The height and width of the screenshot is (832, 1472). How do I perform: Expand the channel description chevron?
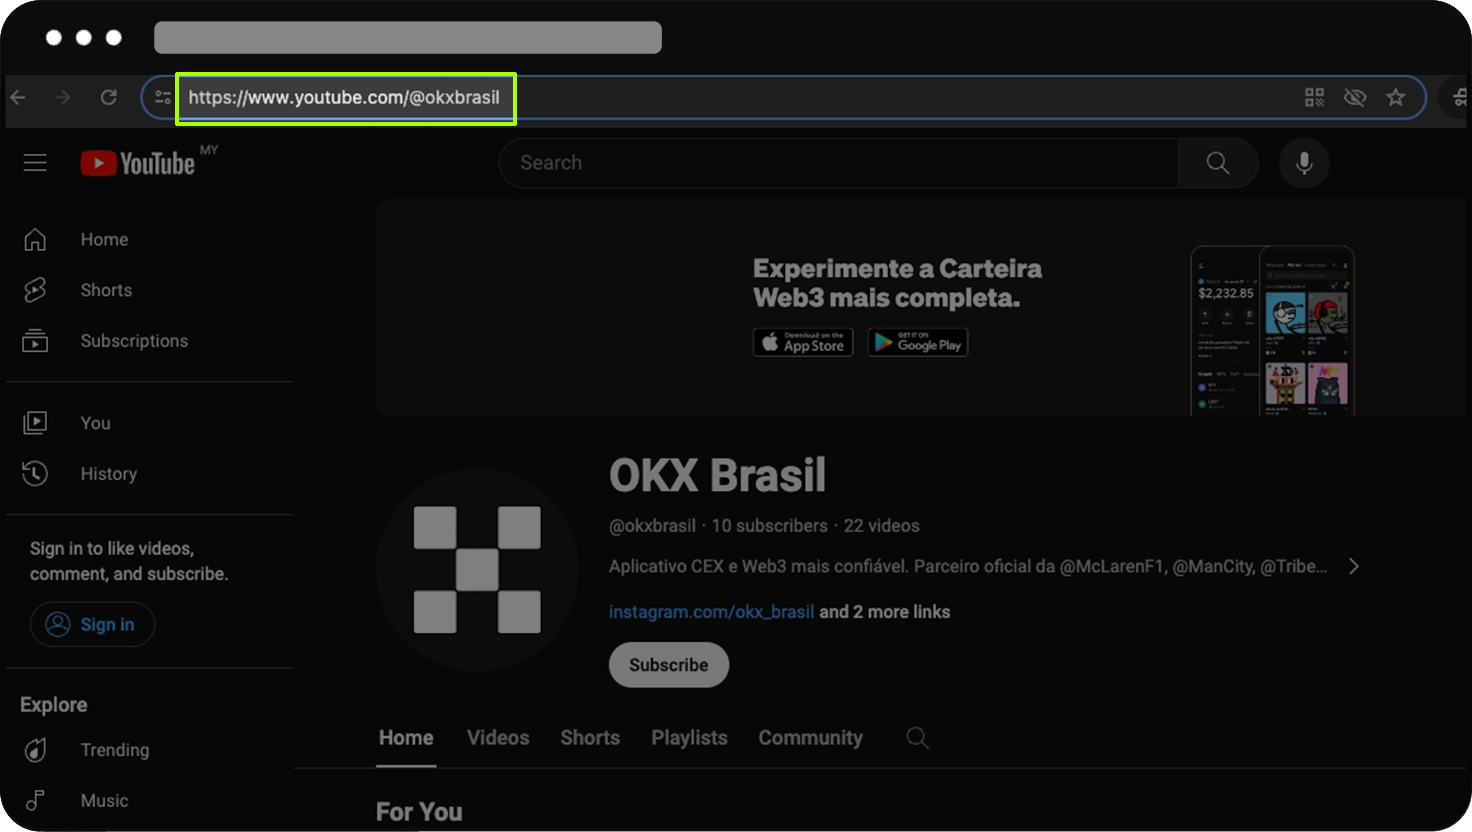(1354, 566)
